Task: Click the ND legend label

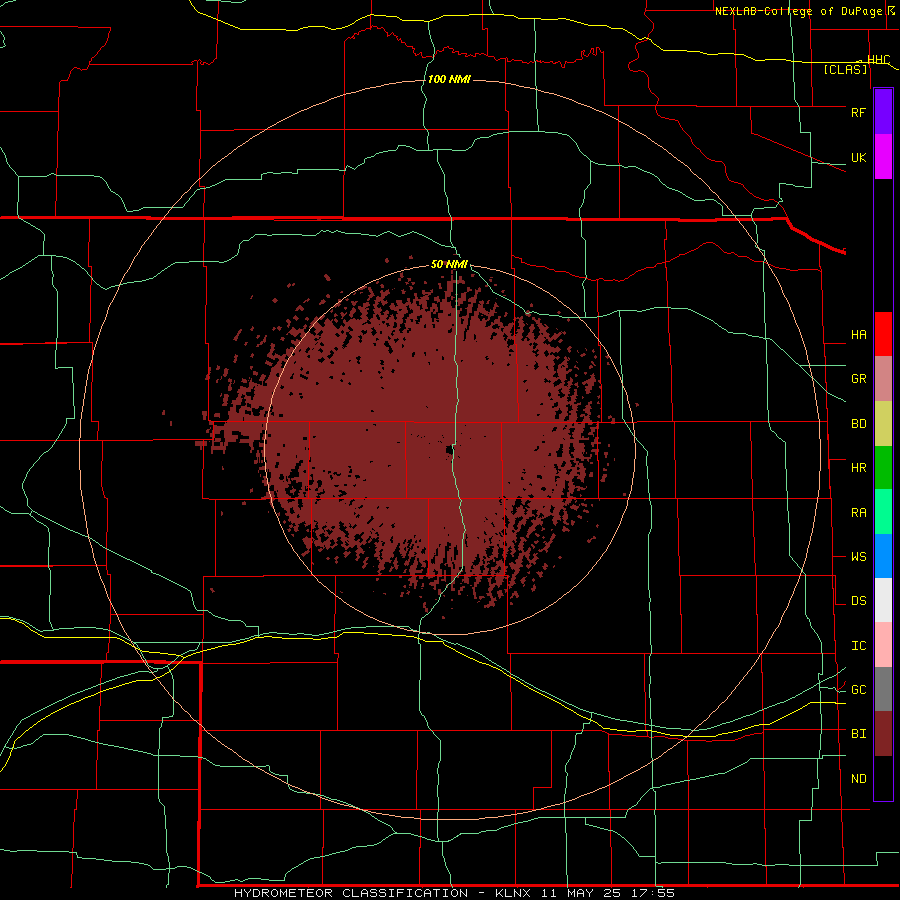Action: (x=858, y=779)
